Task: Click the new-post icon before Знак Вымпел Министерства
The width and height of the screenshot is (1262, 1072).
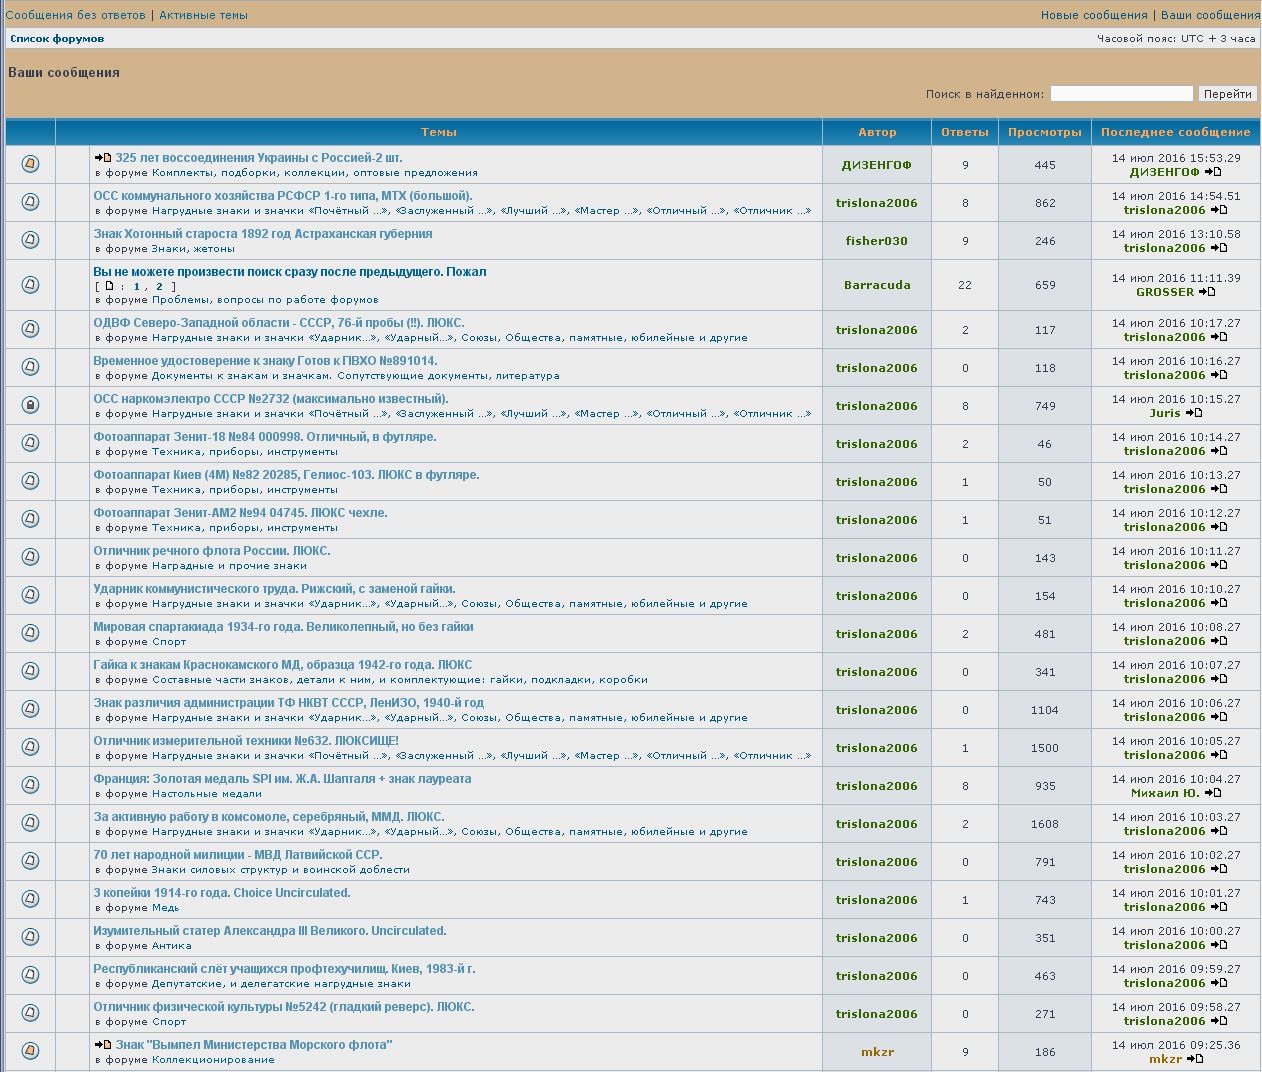Action: click(x=103, y=1045)
